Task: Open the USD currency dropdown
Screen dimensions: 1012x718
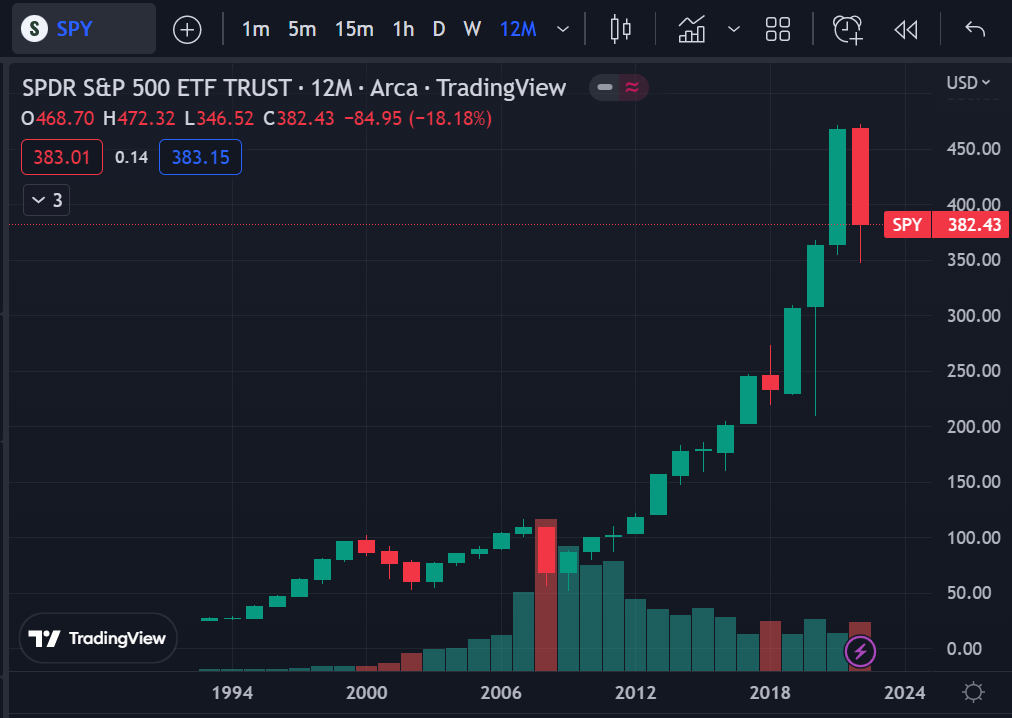Action: click(x=968, y=83)
